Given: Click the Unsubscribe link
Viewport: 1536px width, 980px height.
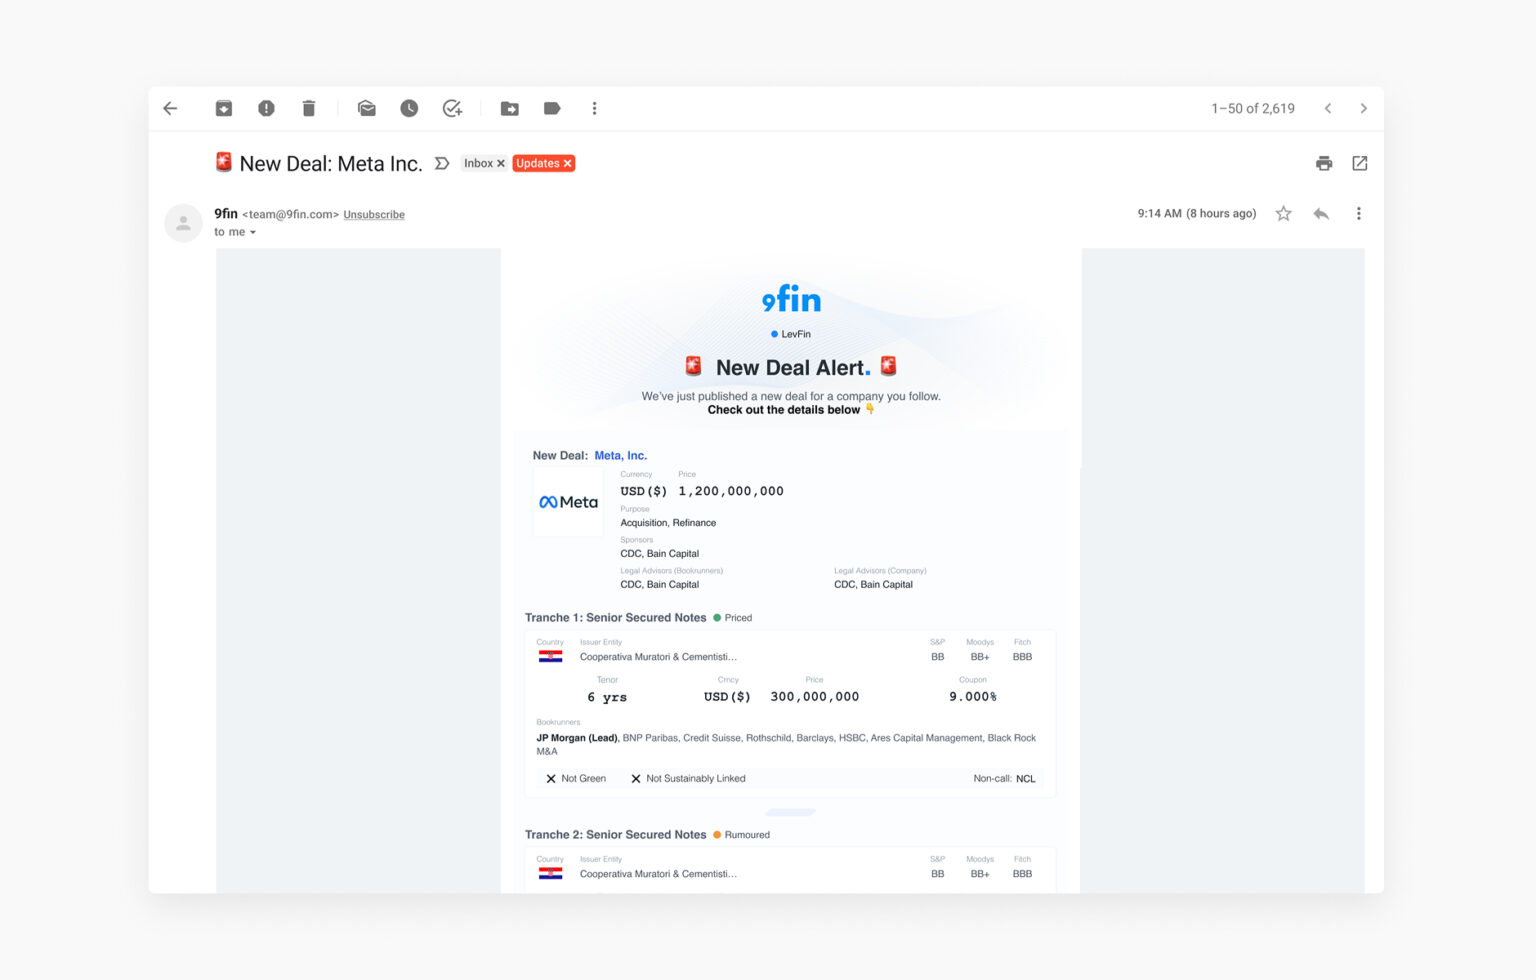Looking at the screenshot, I should coord(374,214).
